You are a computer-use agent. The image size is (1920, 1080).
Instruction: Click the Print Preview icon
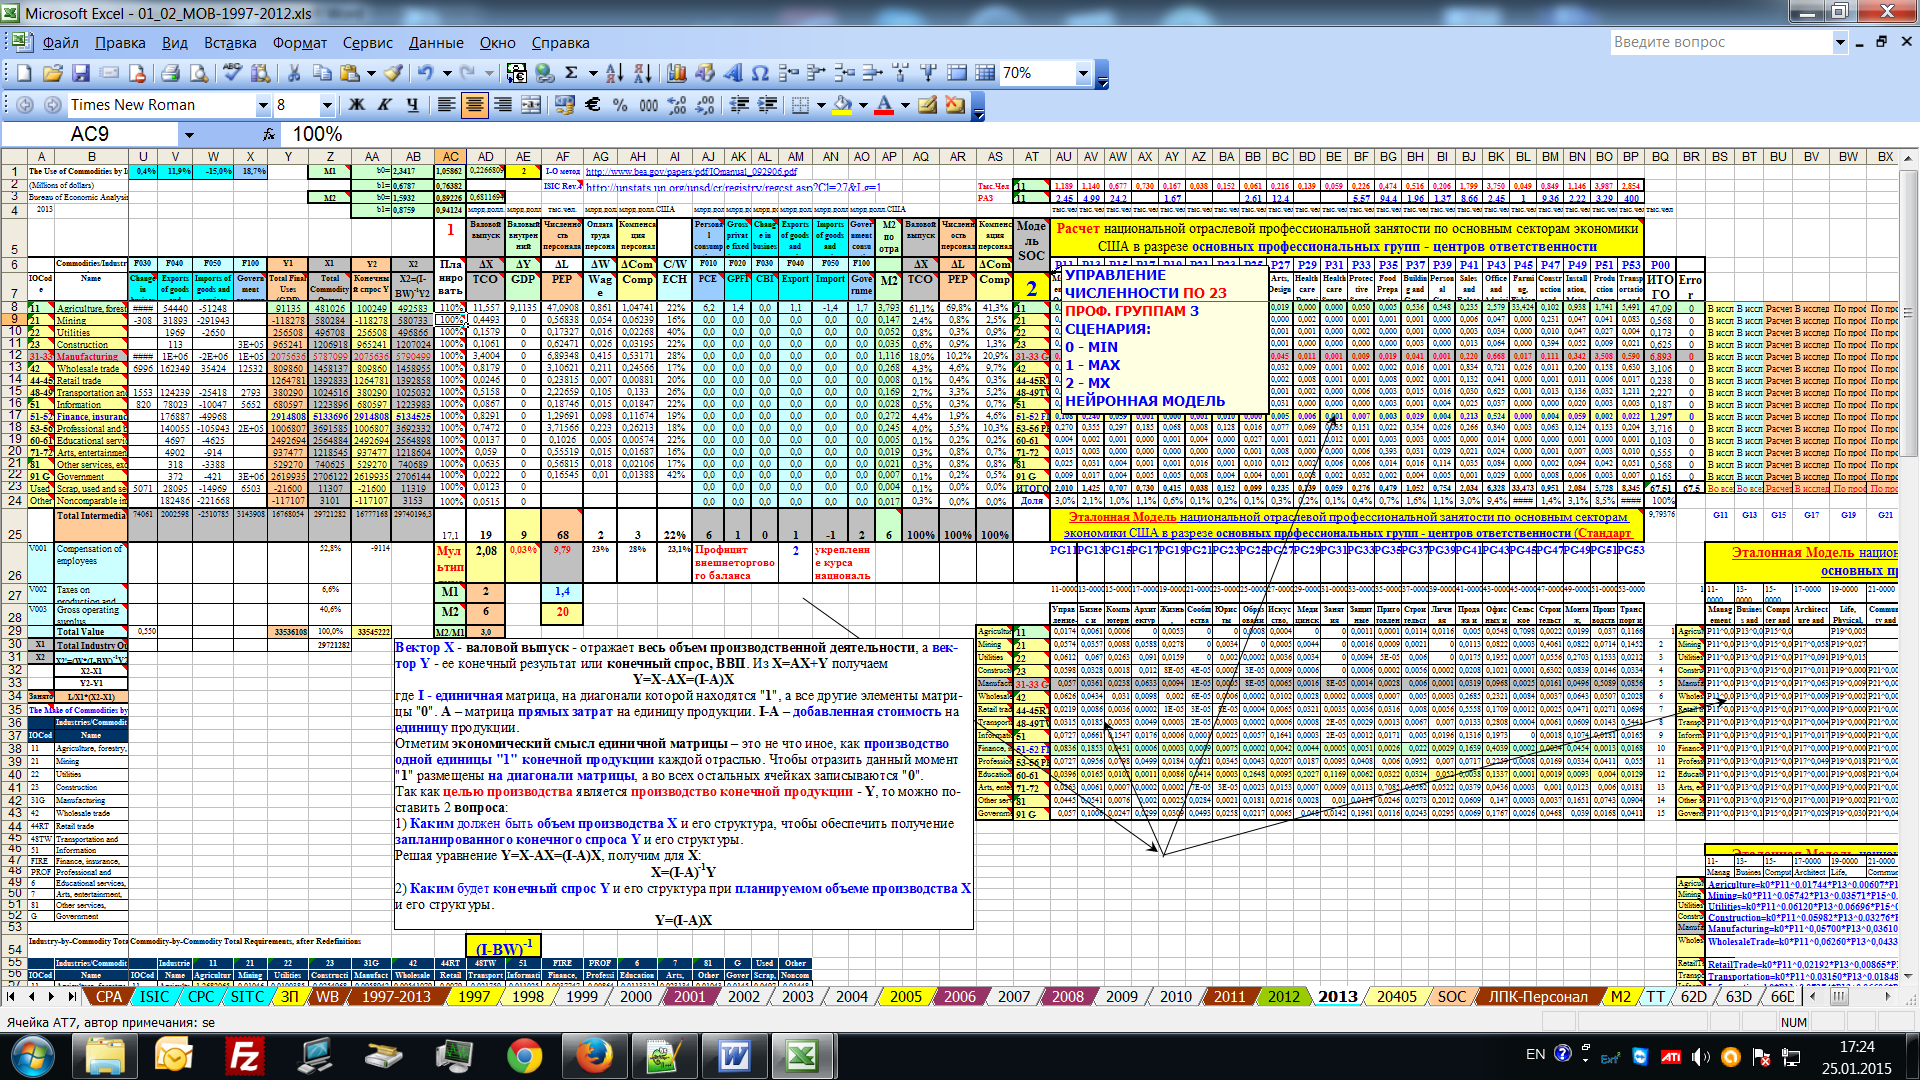[x=199, y=73]
